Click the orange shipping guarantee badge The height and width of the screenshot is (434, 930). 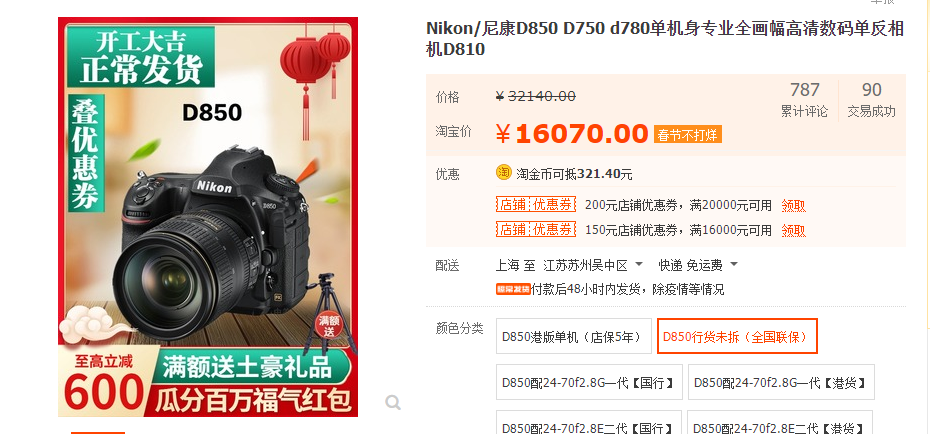point(513,289)
